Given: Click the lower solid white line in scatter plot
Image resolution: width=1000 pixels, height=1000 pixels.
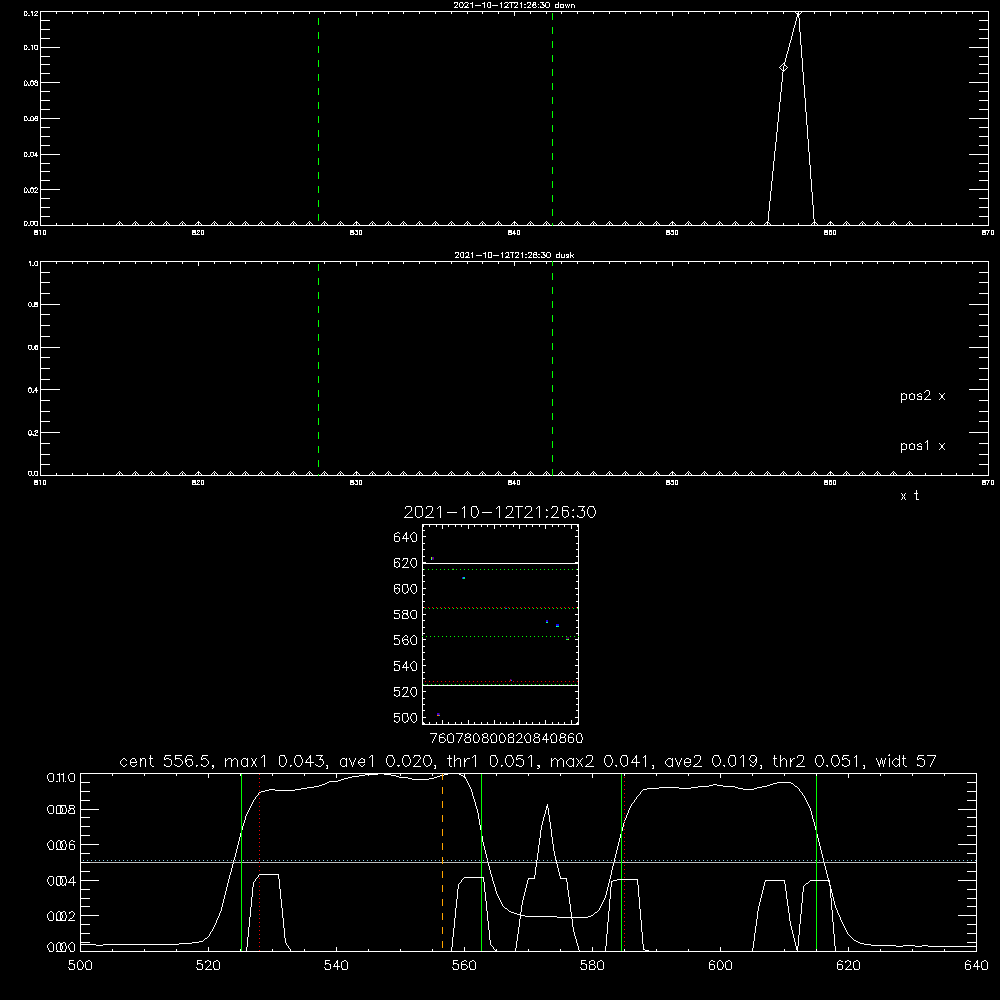Looking at the screenshot, I should tap(500, 685).
